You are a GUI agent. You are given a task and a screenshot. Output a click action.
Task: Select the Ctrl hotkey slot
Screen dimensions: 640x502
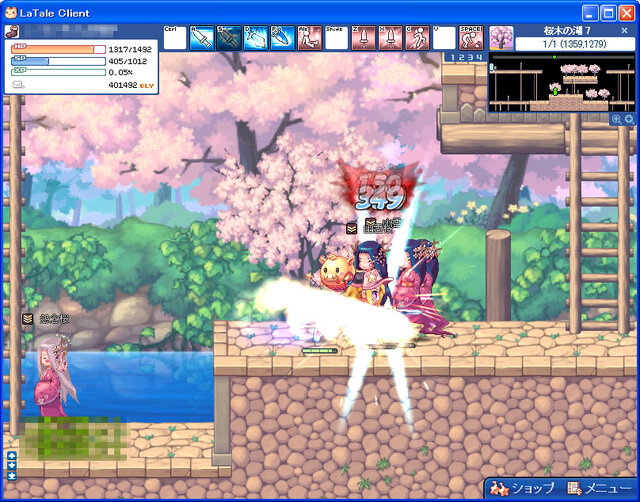[x=175, y=37]
